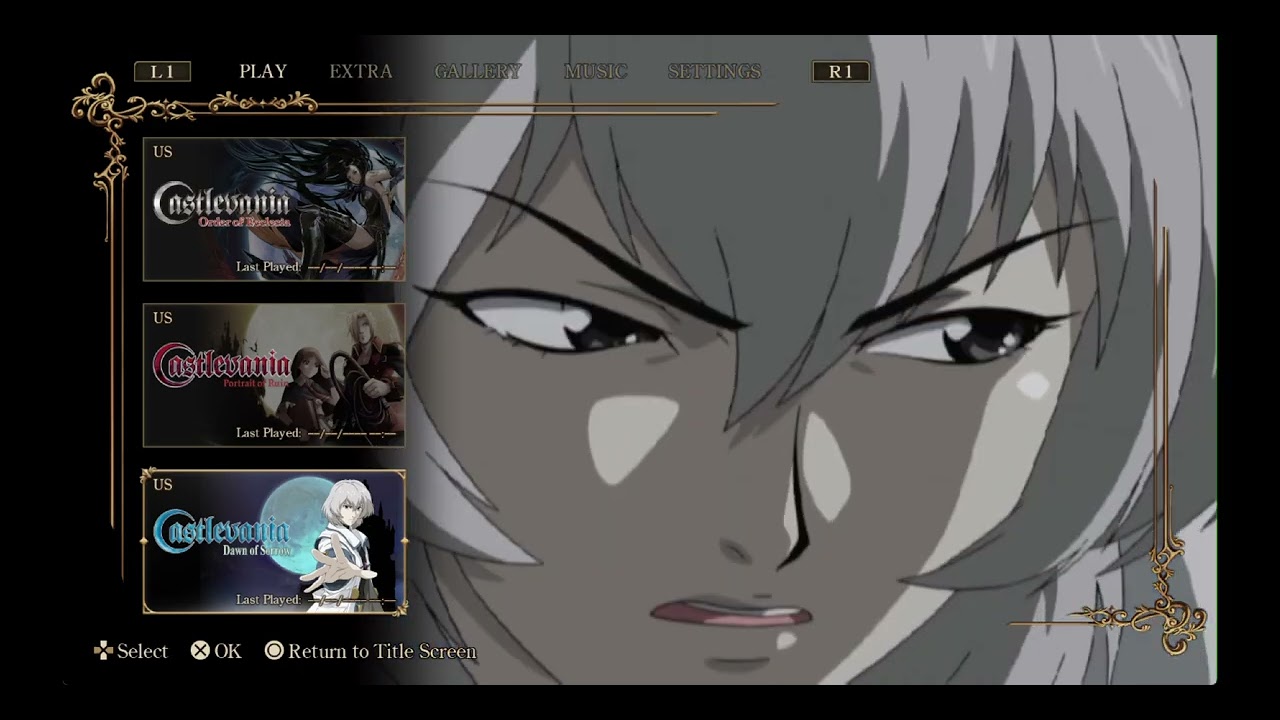Click the cross button OK icon
This screenshot has width=1280, height=720.
point(200,651)
